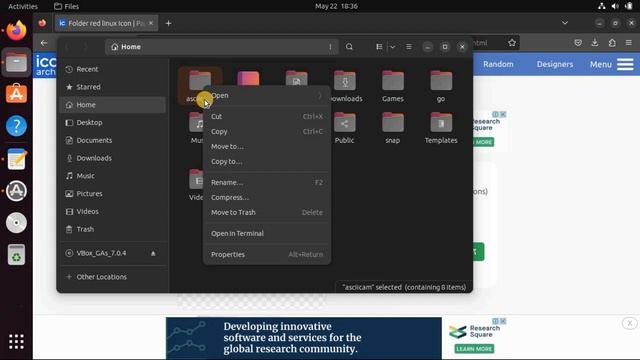Open Help from Ubuntu dock
The width and height of the screenshot is (640, 360).
click(x=16, y=126)
